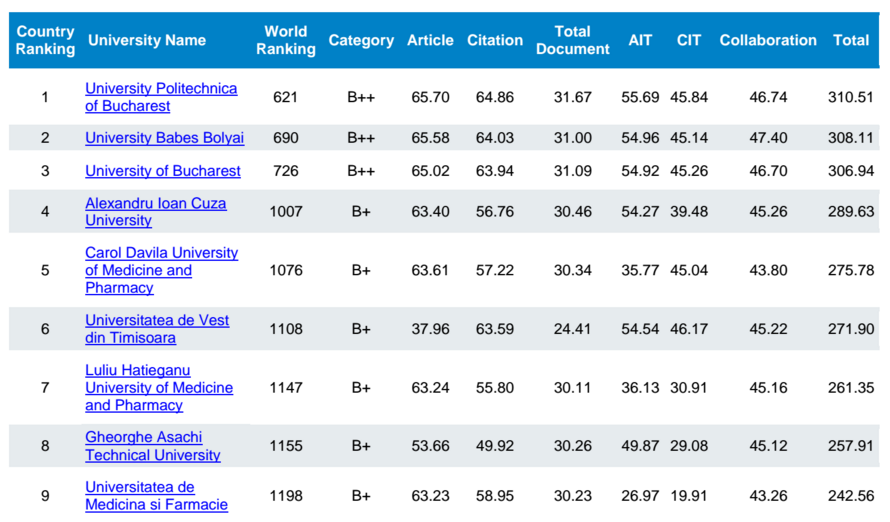Screen dimensions: 890x522
Task: Select total document value 31.67
Action: coord(573,98)
